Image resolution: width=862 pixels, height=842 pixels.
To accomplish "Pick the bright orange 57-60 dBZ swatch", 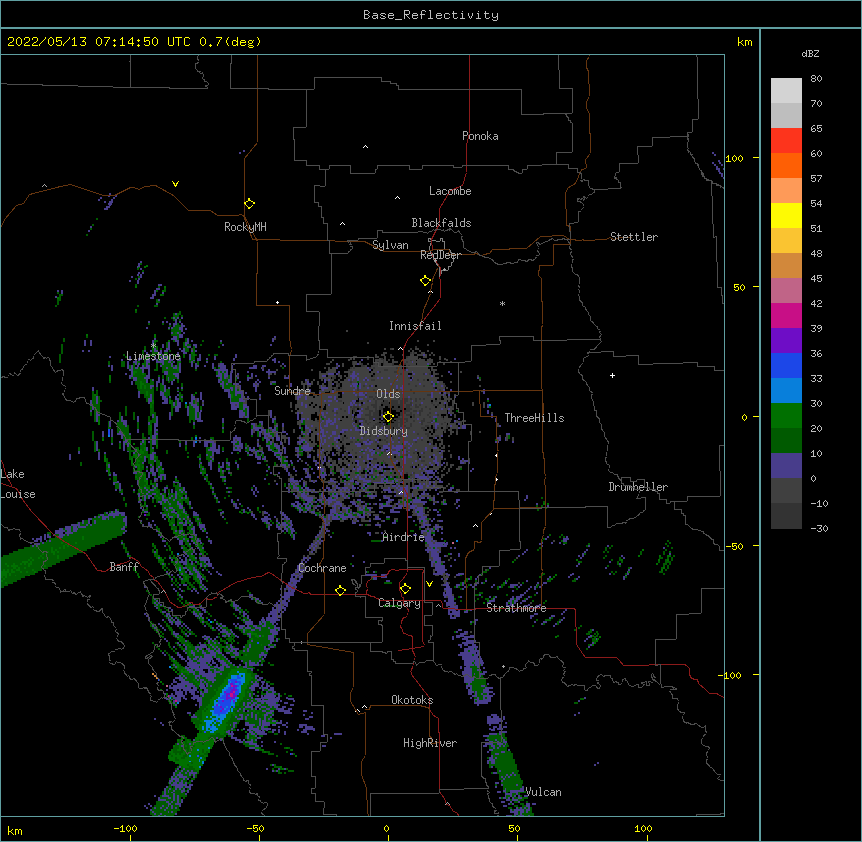I will [786, 165].
